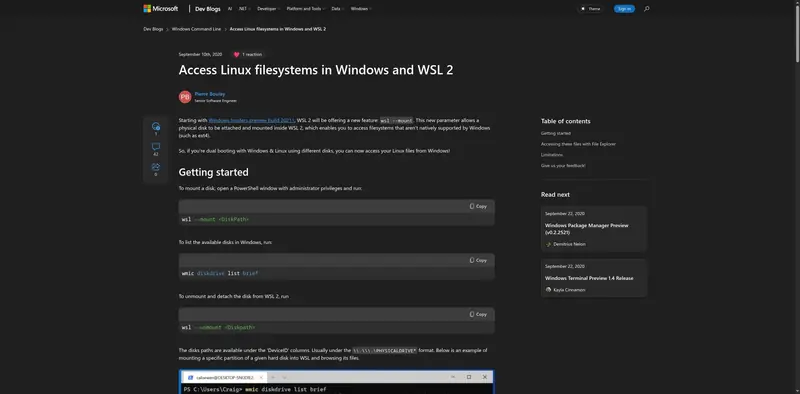Click the Sign in button
The width and height of the screenshot is (800, 394).
tap(624, 9)
